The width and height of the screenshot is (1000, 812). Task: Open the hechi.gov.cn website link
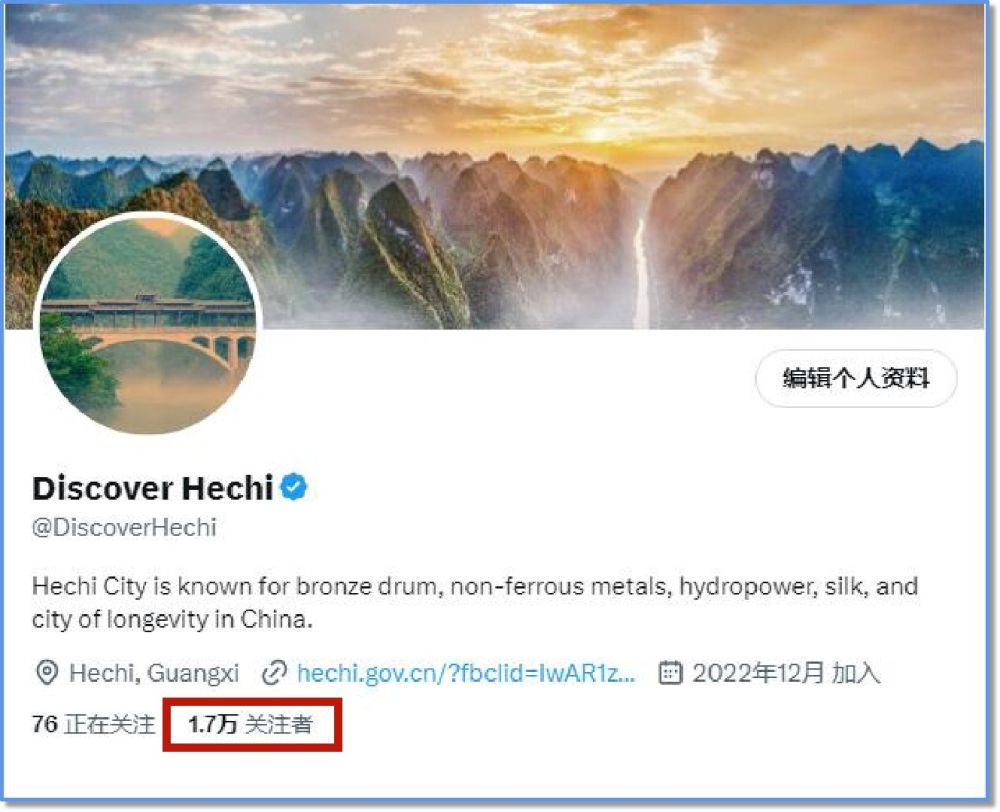tap(466, 673)
